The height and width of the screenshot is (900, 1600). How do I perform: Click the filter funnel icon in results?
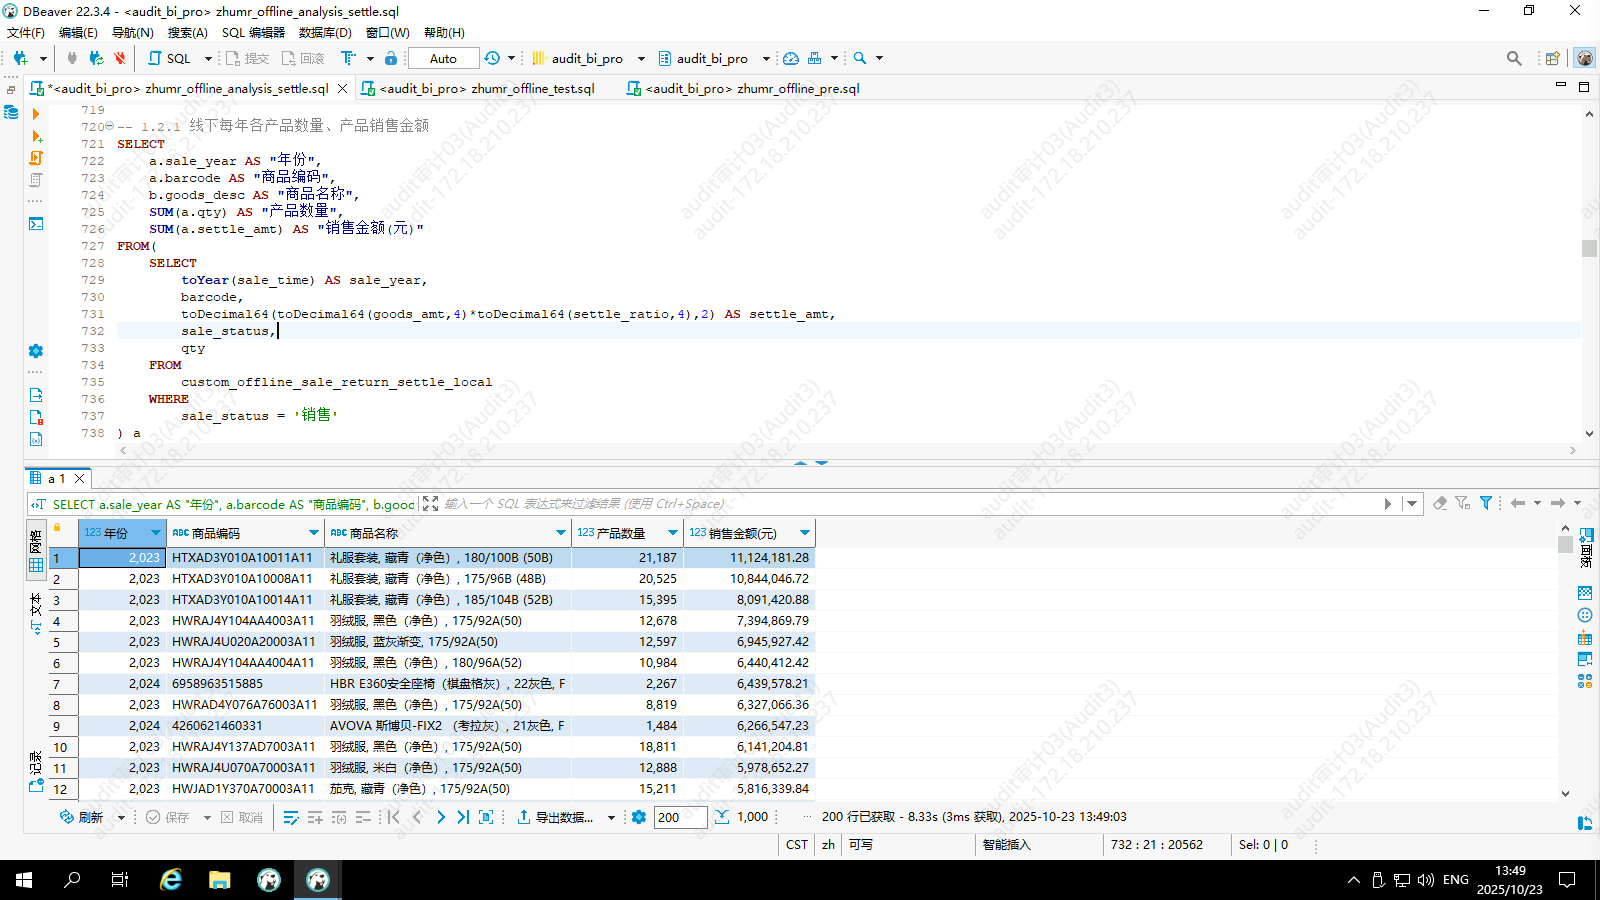pyautogui.click(x=1486, y=503)
